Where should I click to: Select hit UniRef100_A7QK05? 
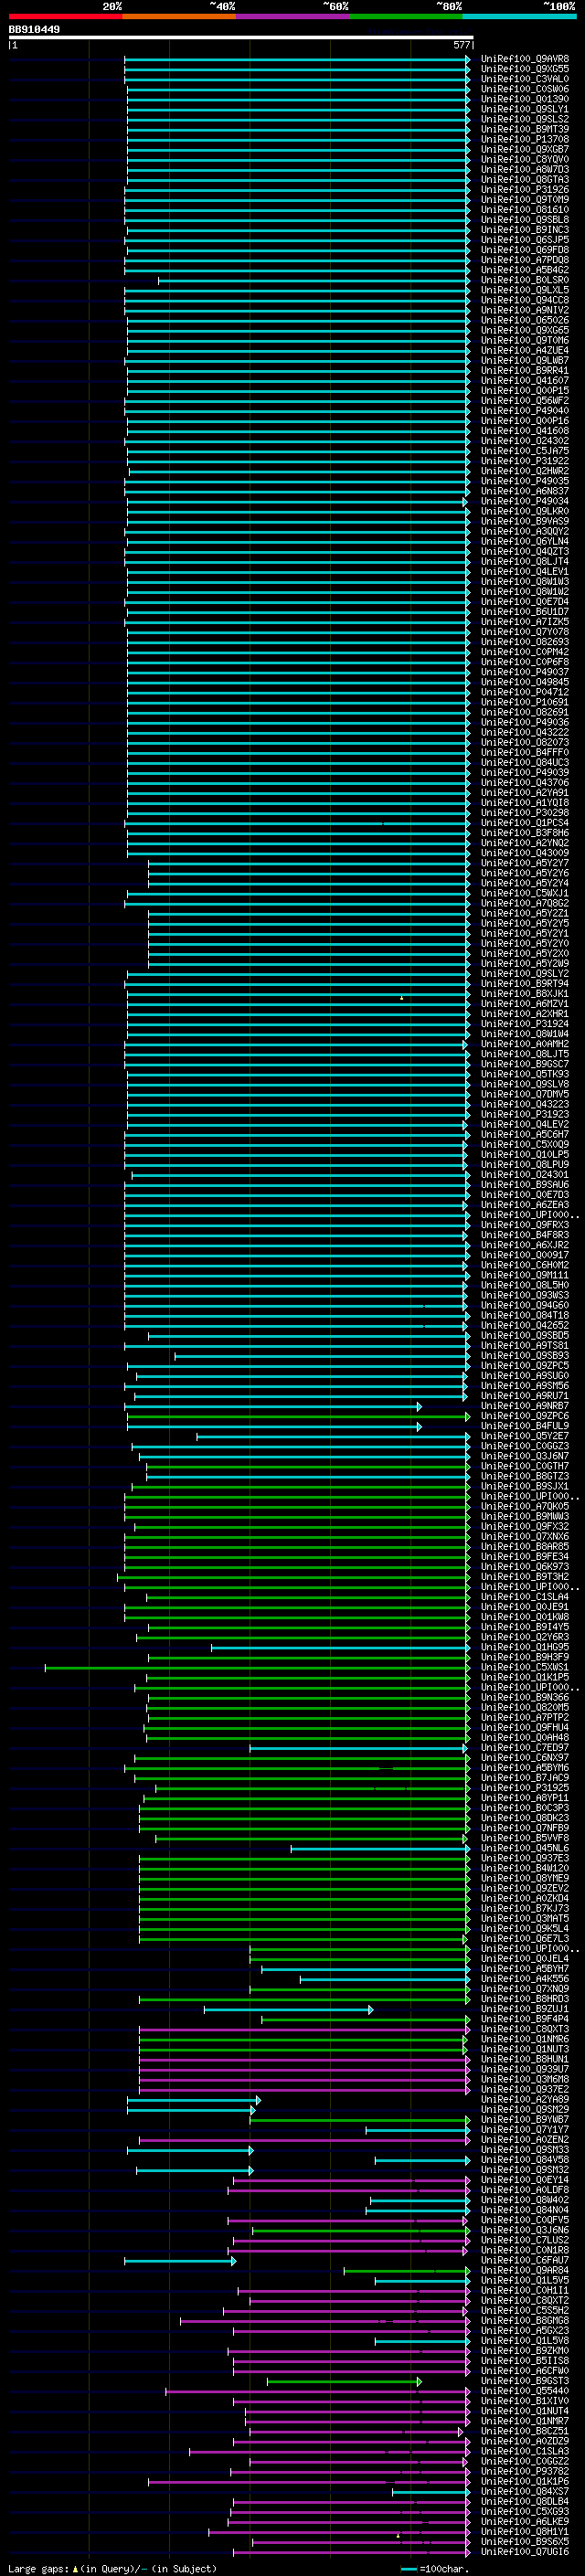point(525,1506)
